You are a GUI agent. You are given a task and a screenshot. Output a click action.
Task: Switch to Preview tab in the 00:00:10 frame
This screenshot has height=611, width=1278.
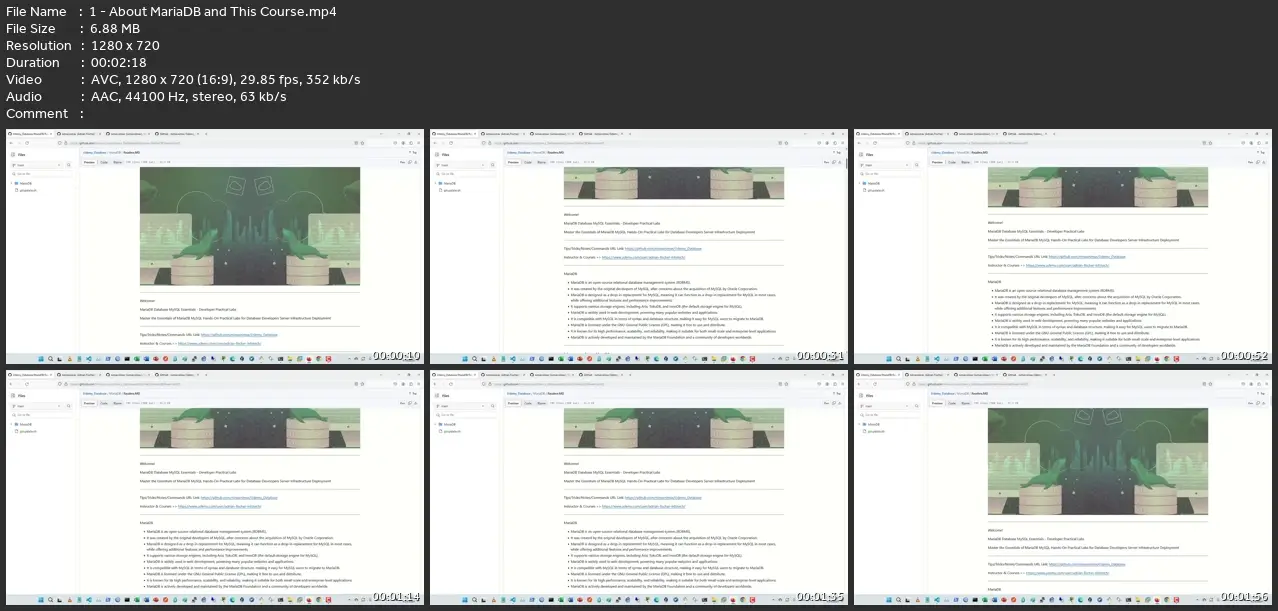tap(89, 162)
